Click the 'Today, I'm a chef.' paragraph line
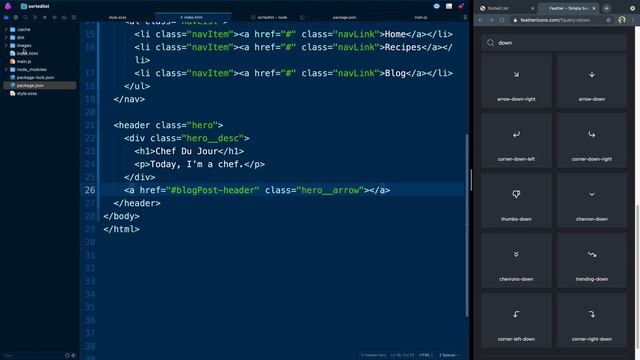 [x=200, y=164]
